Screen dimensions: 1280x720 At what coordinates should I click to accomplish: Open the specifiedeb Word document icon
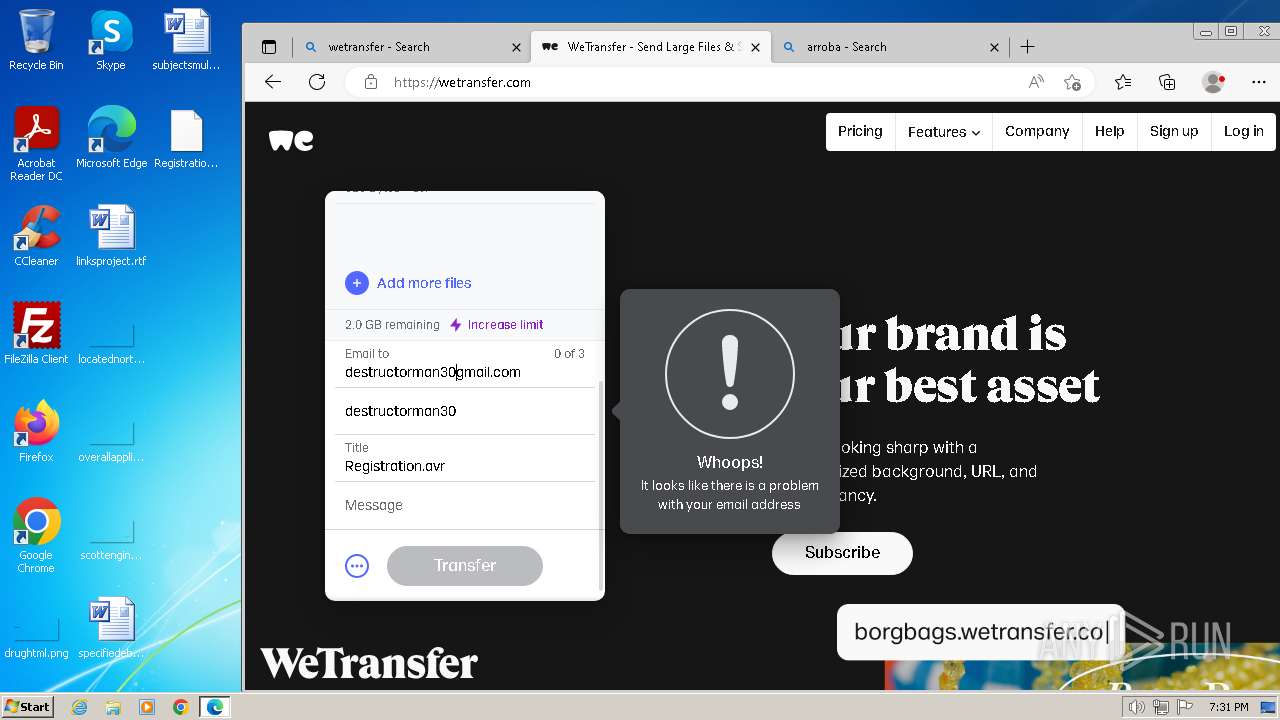(x=111, y=628)
